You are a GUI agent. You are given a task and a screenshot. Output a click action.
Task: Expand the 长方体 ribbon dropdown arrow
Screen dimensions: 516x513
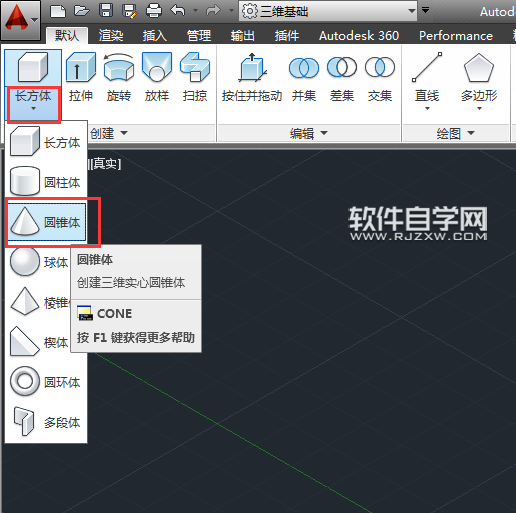33,109
